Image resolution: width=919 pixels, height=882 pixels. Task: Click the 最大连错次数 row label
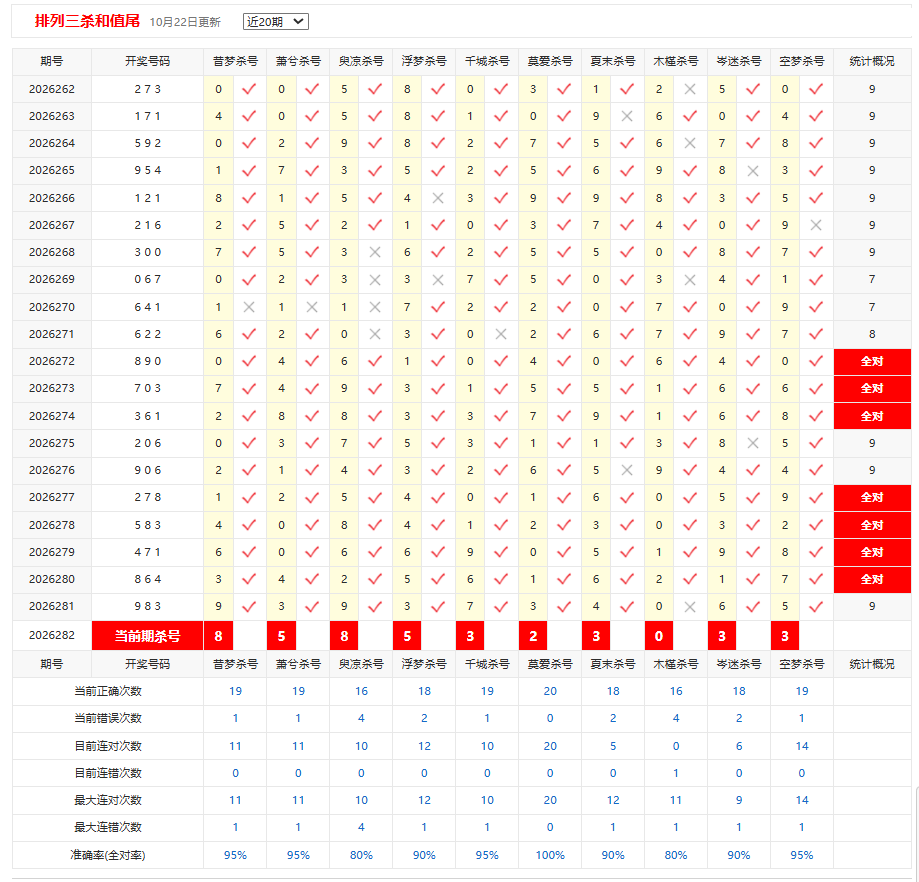108,827
